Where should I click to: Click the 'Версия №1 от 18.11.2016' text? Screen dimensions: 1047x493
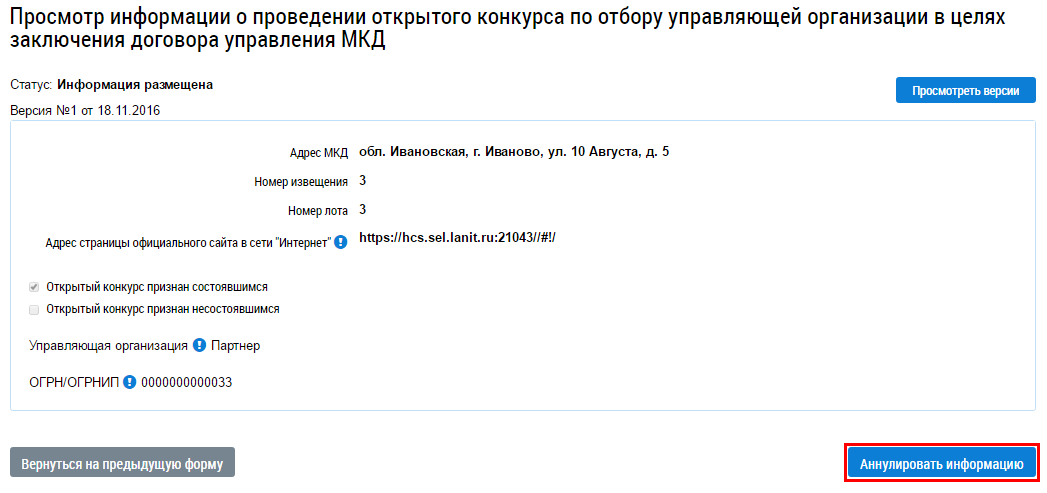(85, 110)
